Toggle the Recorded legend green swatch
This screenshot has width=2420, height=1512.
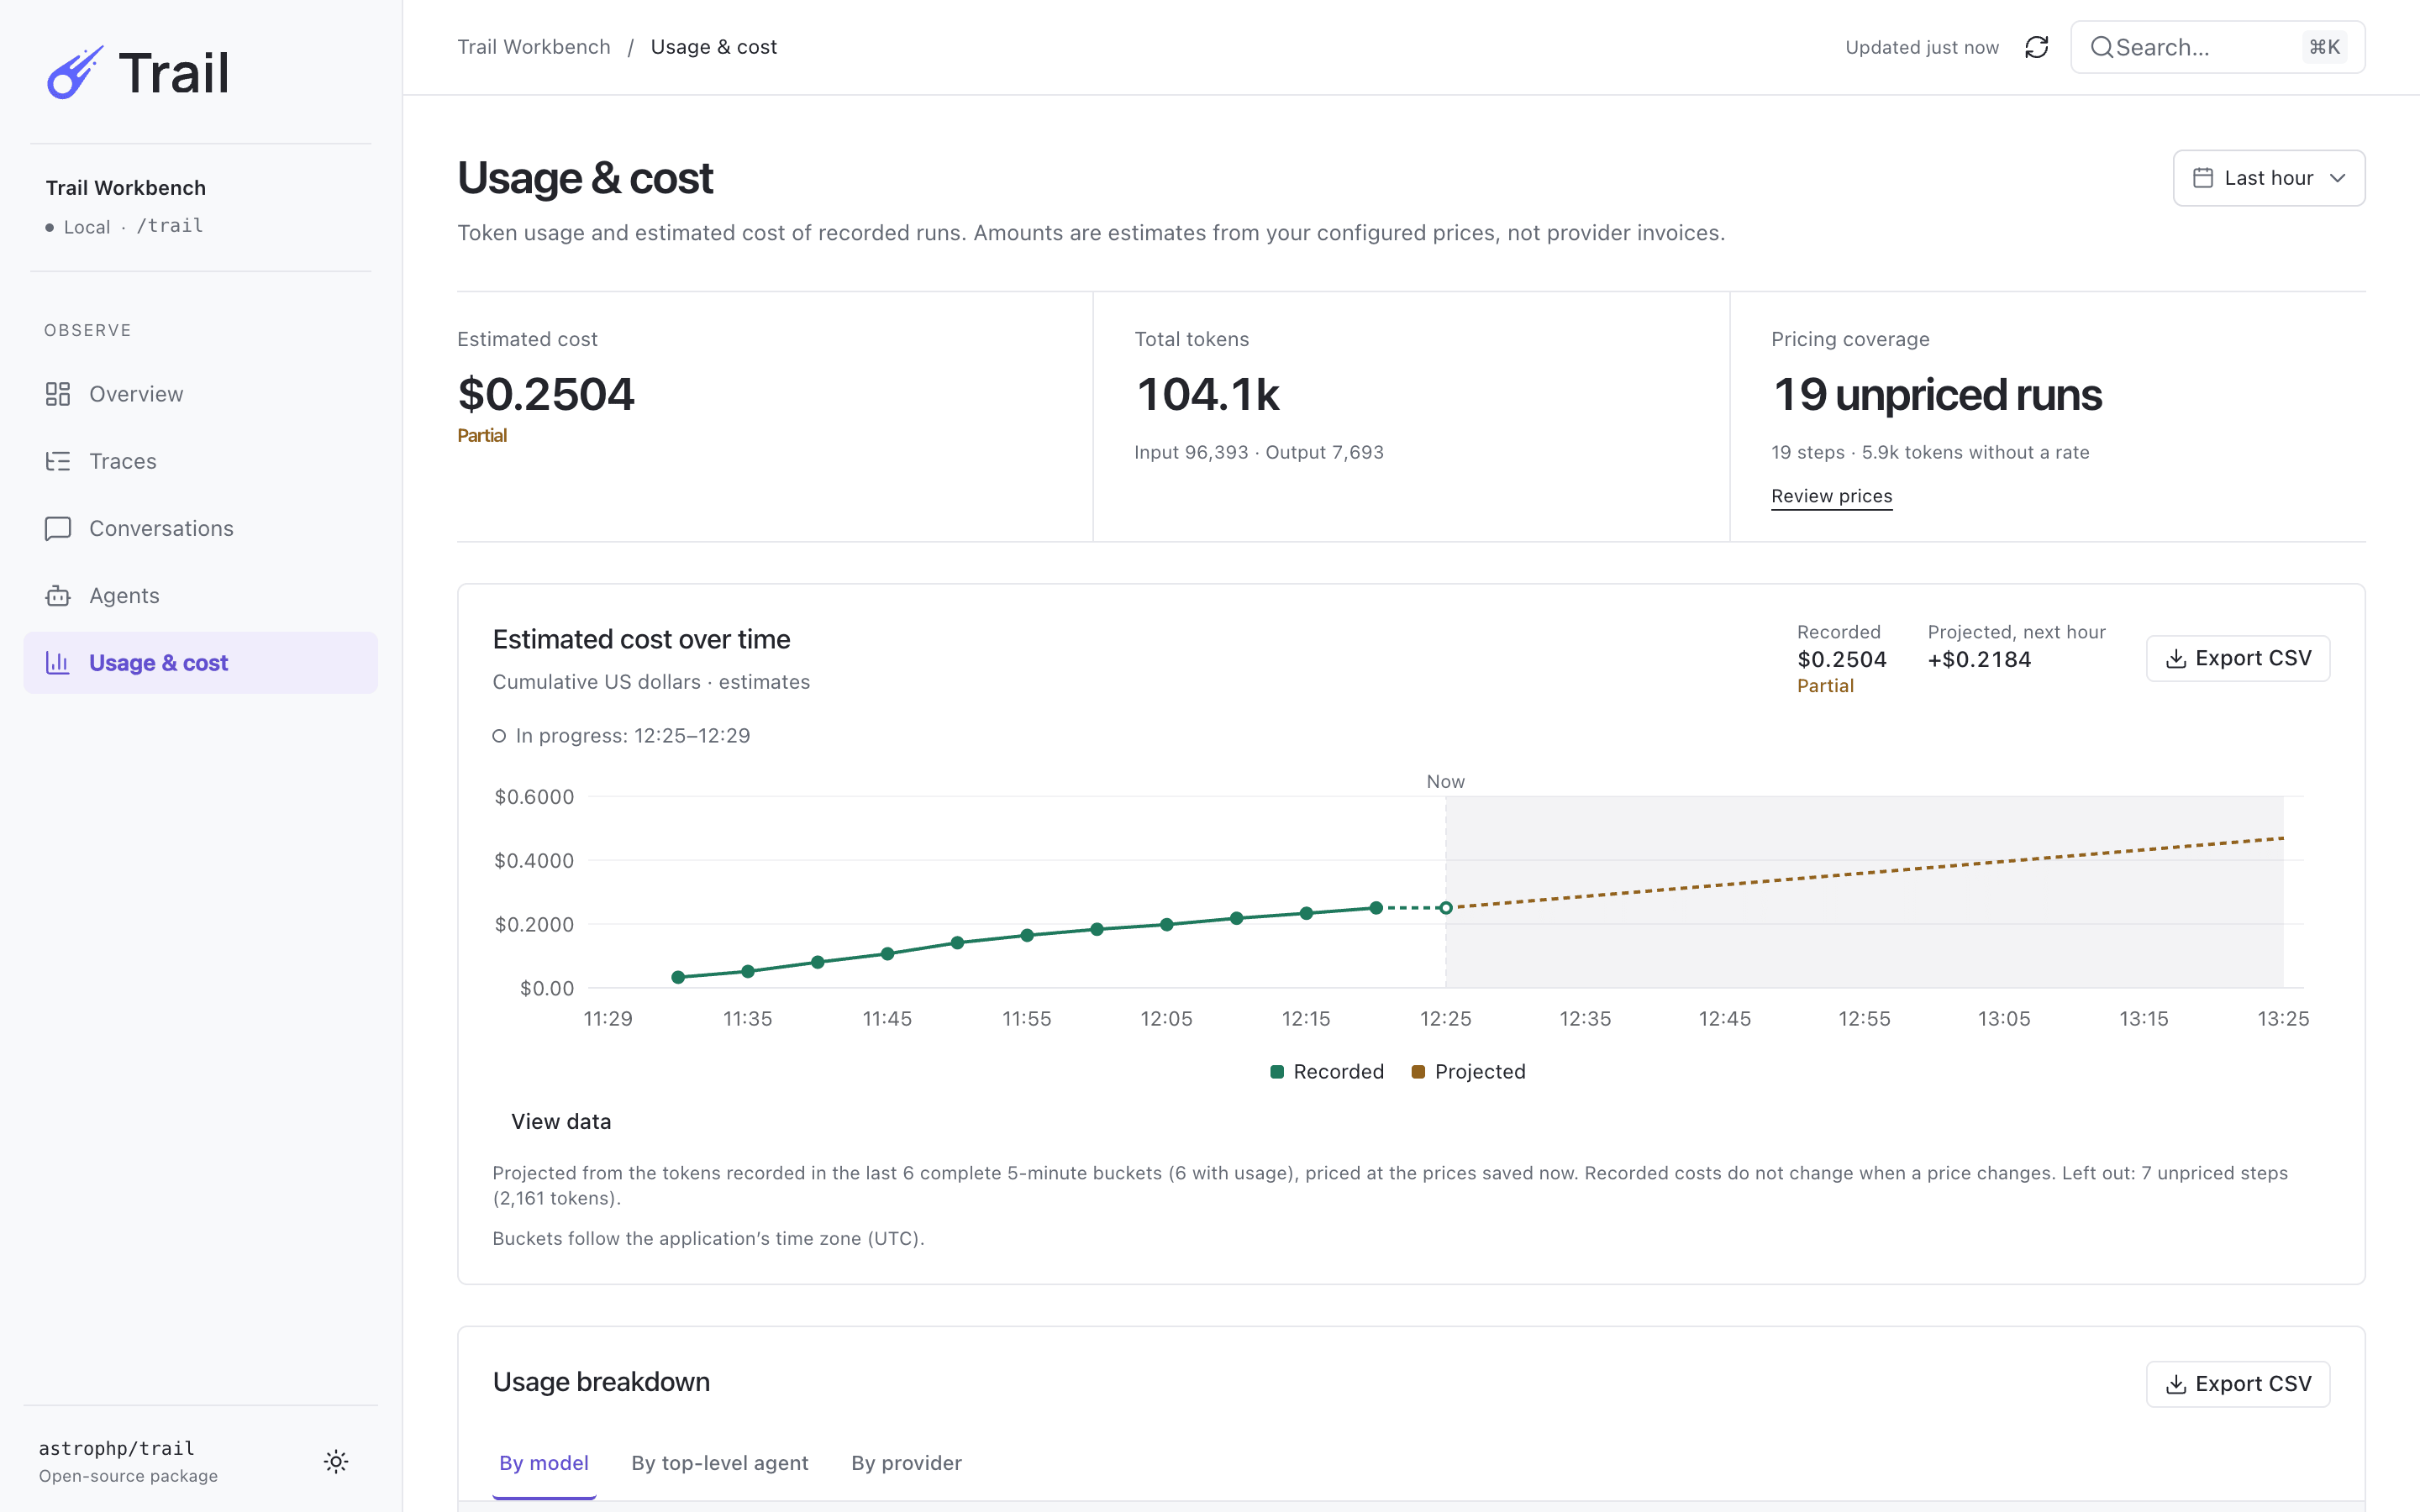point(1277,1072)
